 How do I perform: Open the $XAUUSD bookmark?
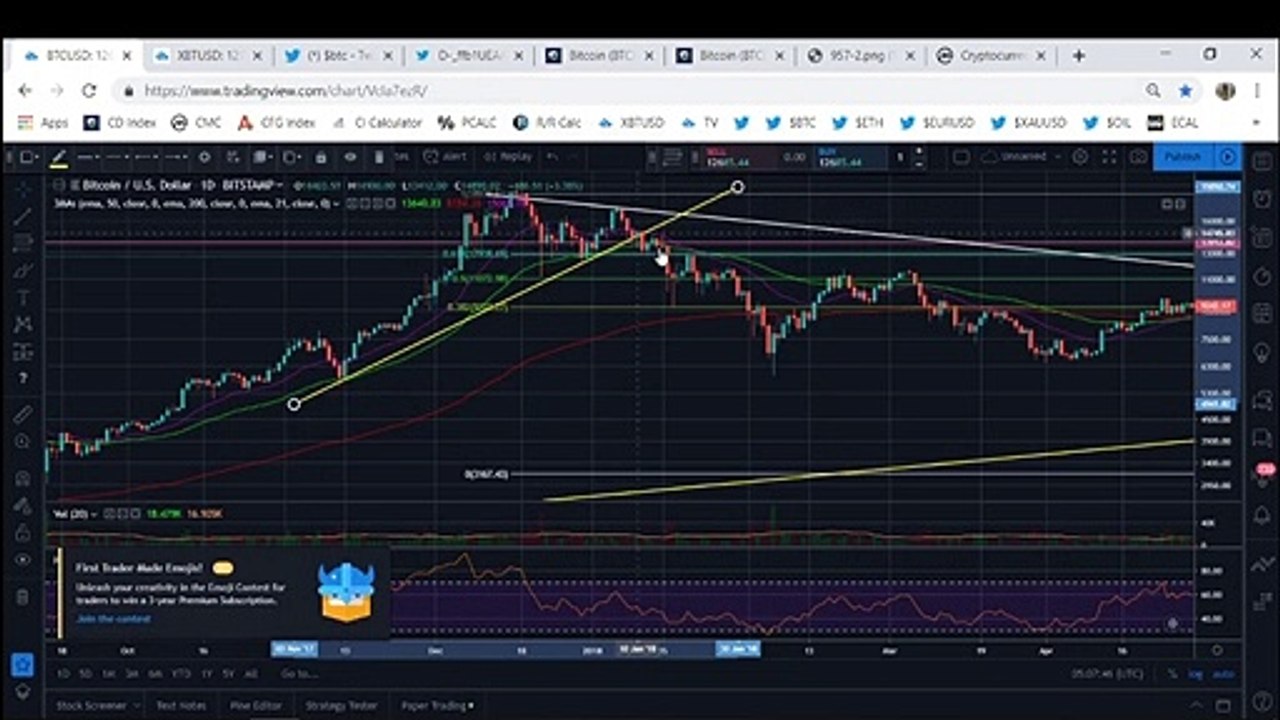point(1028,123)
